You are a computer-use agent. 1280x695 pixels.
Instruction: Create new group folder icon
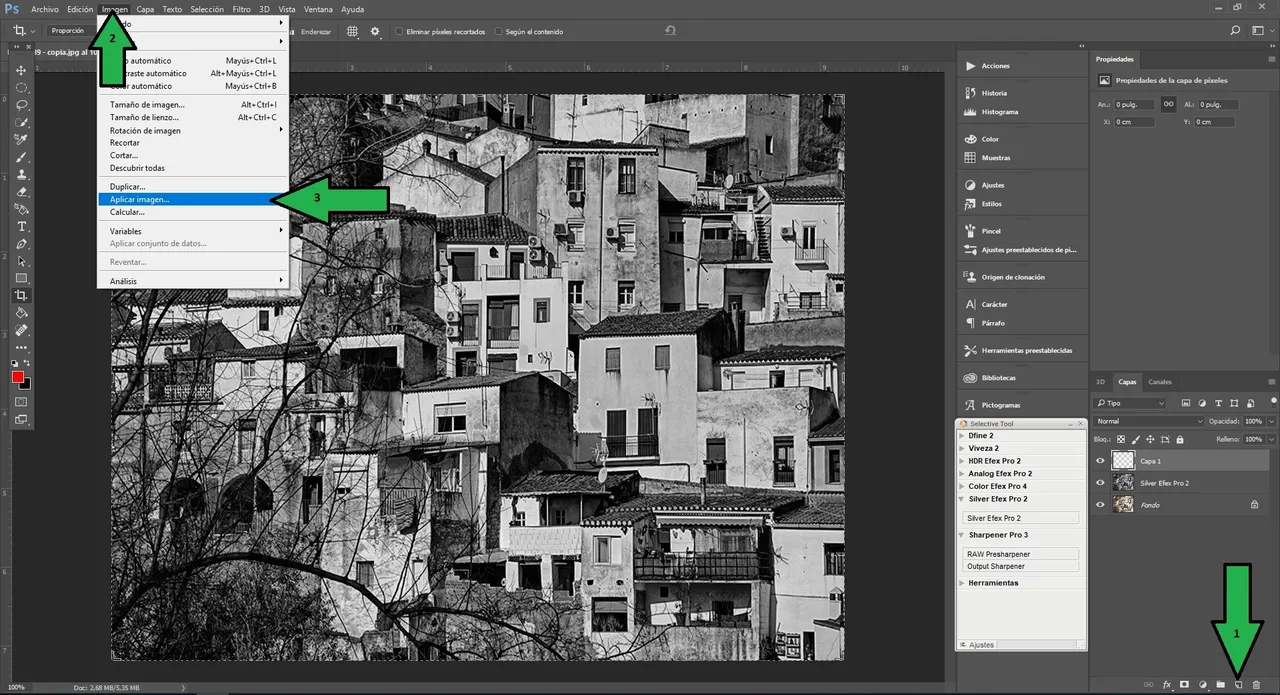[x=1220, y=684]
